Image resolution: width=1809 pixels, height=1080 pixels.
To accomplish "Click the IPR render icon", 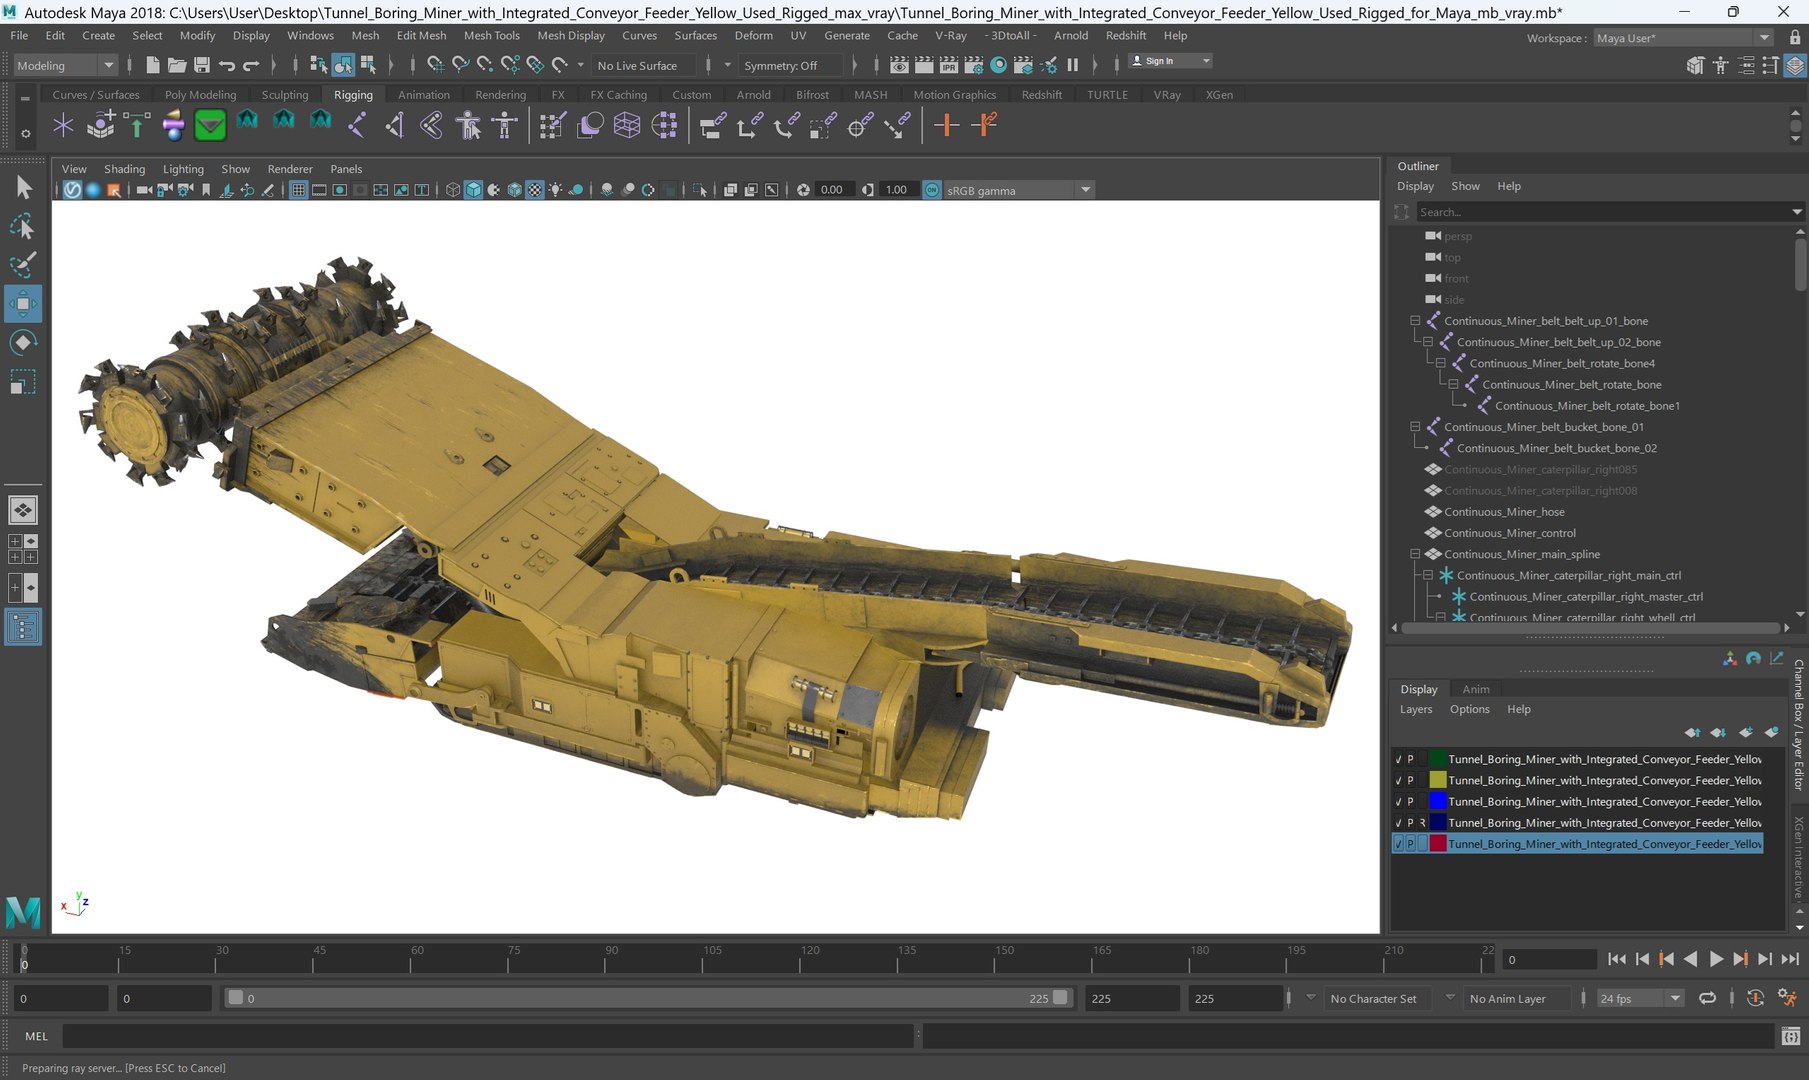I will pos(949,65).
